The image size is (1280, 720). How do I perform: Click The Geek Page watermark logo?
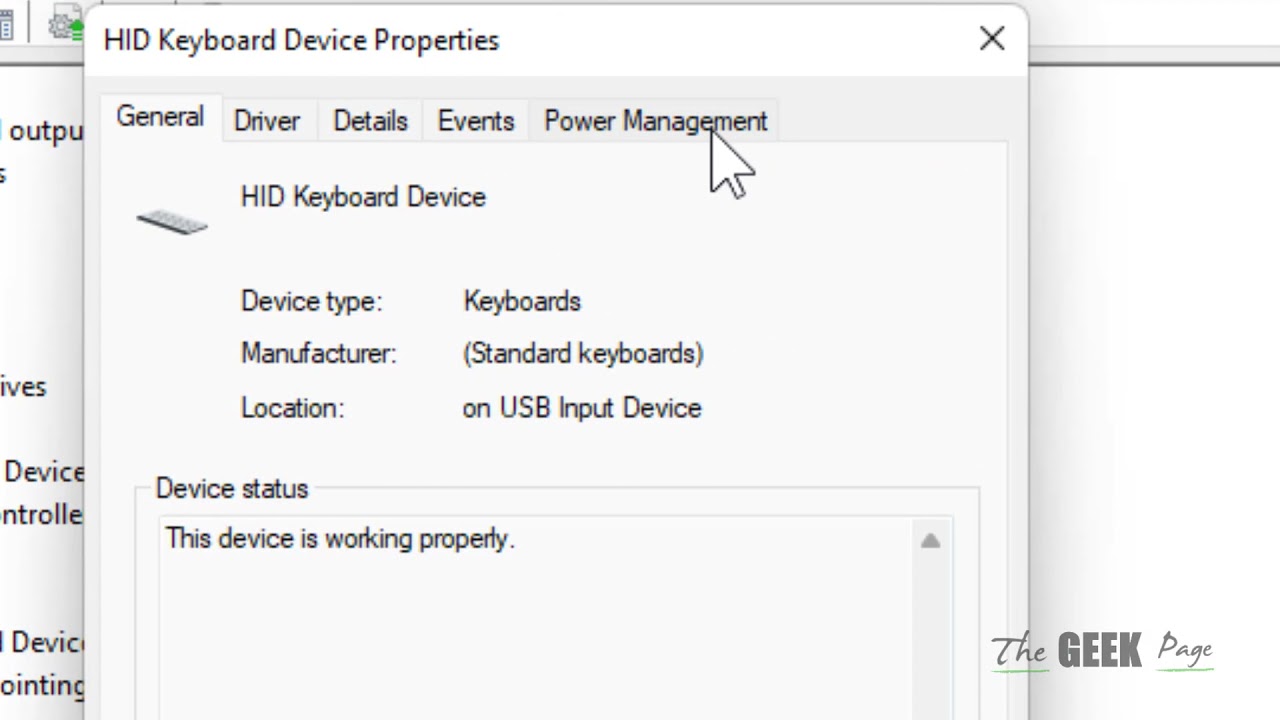click(x=1101, y=651)
